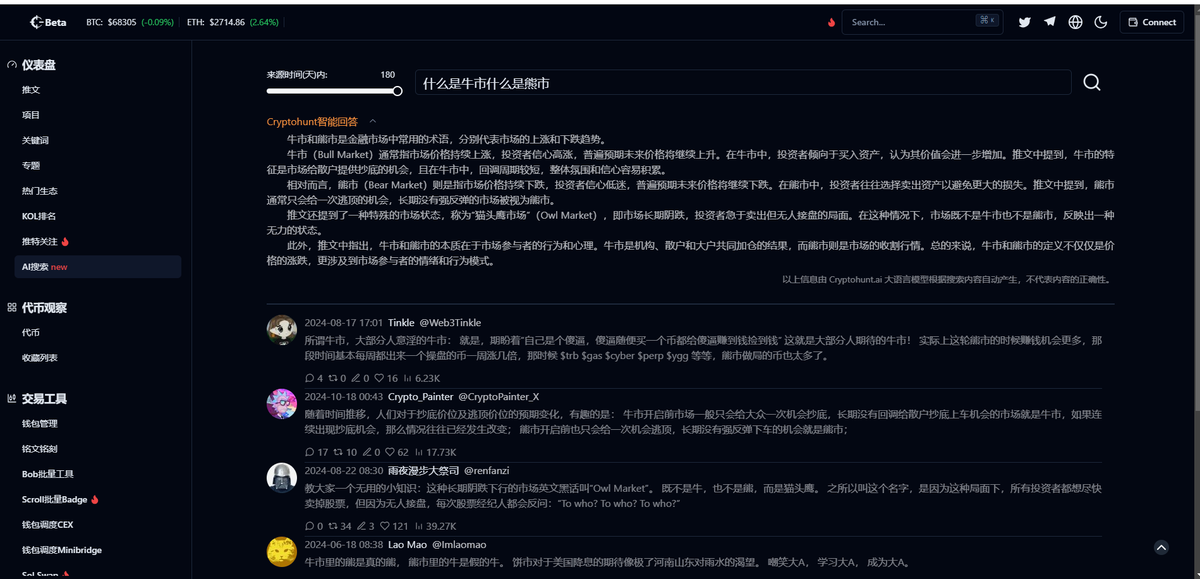
Task: Open 热门生态 in the sidebar
Action: [40, 191]
